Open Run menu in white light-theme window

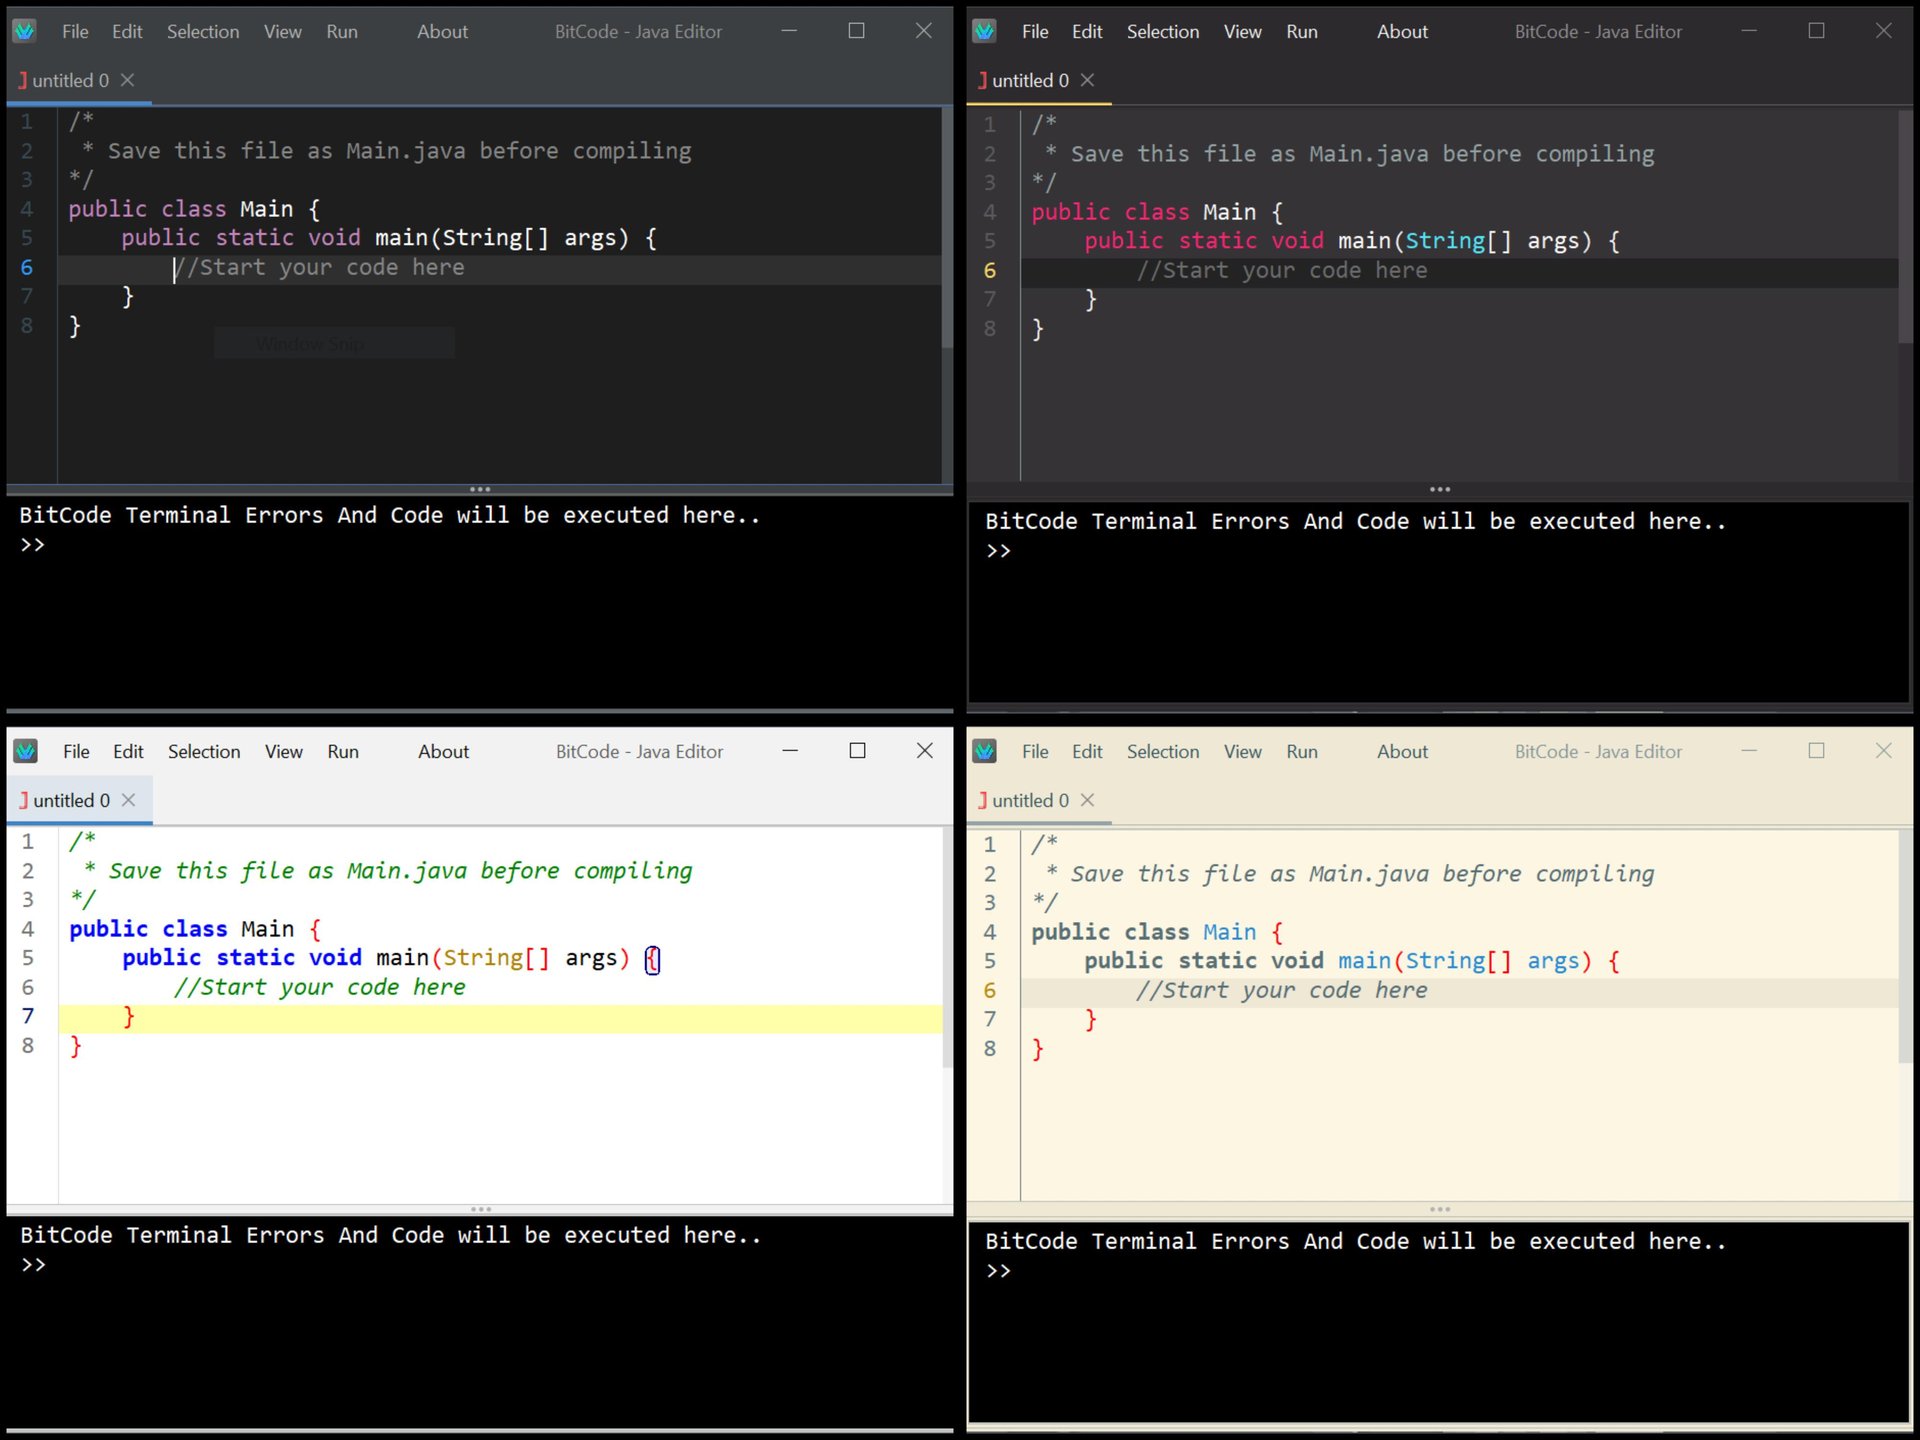pyautogui.click(x=343, y=751)
